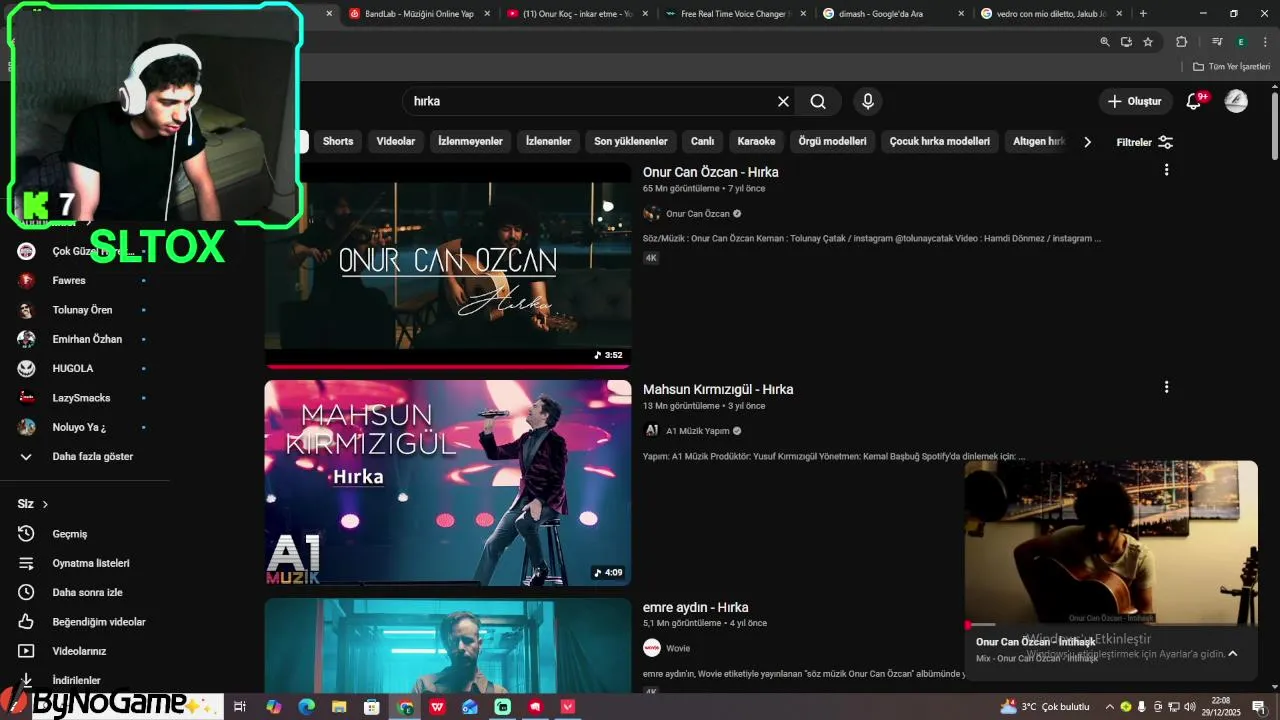This screenshot has height=720, width=1280.
Task: Open File Explorer from the taskbar
Action: point(339,706)
